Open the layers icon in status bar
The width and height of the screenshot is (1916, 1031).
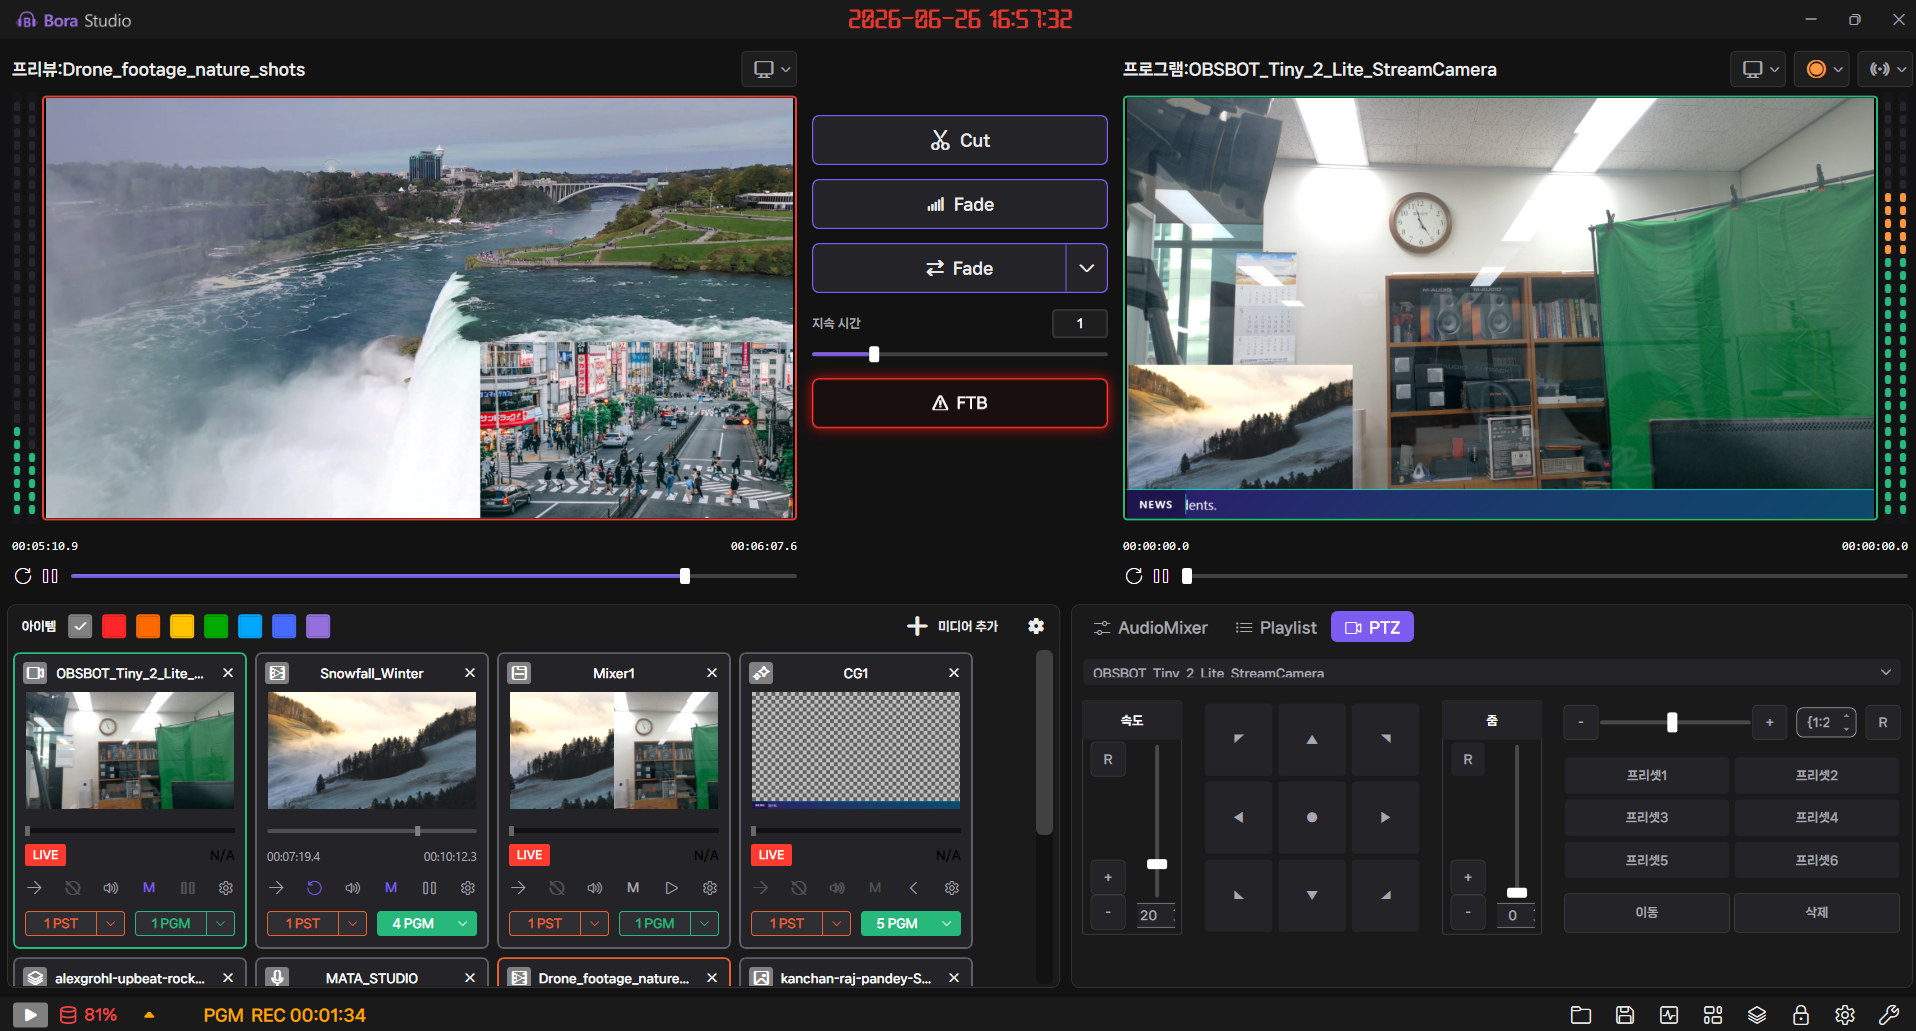pos(1757,1015)
